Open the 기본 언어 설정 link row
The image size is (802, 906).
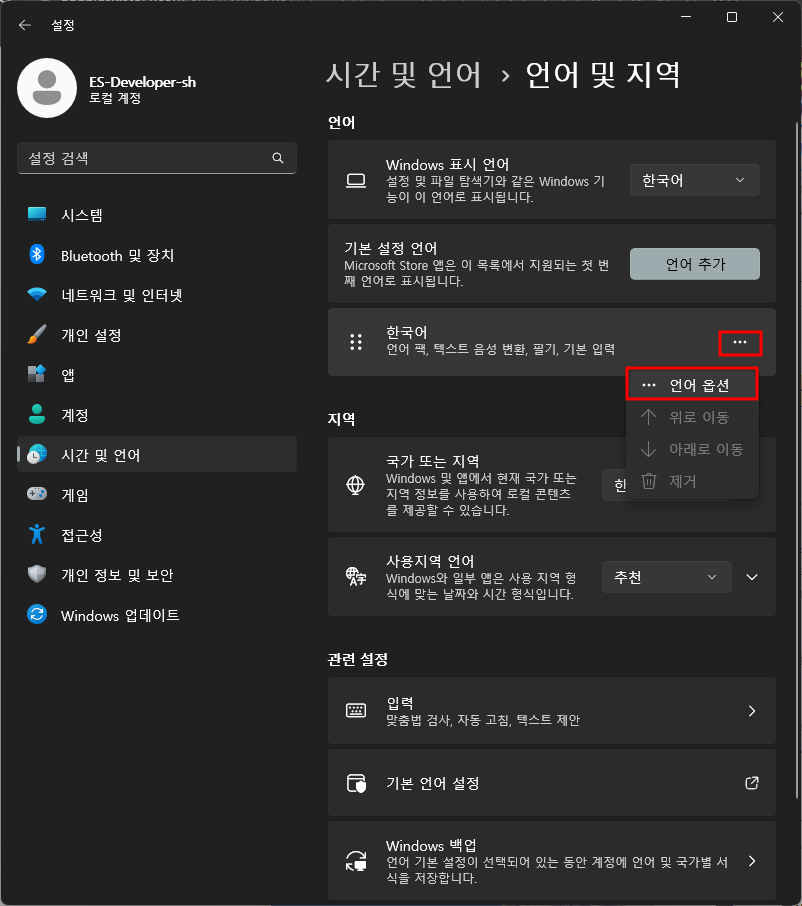click(552, 783)
